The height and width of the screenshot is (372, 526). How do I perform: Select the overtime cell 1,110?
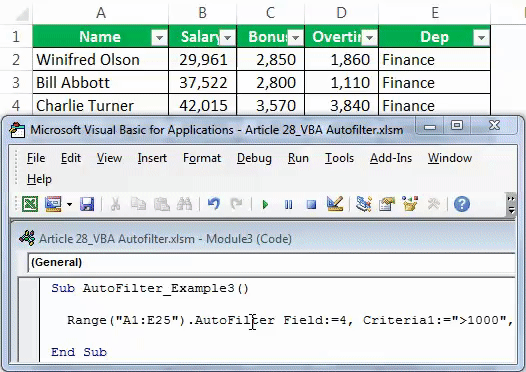click(x=342, y=83)
